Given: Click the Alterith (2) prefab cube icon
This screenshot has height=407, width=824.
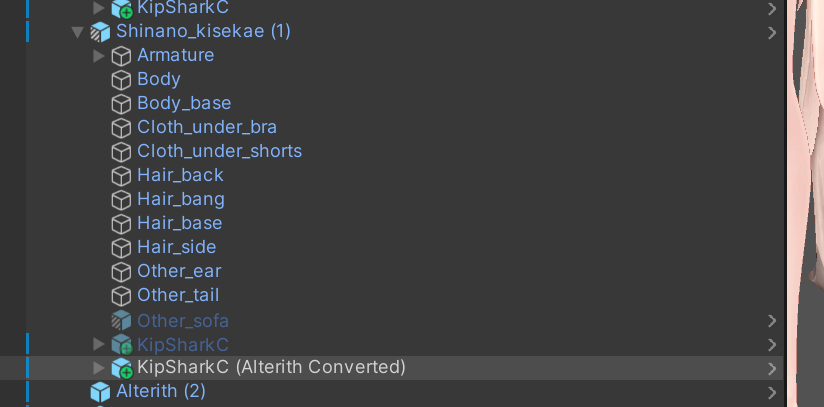Looking at the screenshot, I should point(100,392).
